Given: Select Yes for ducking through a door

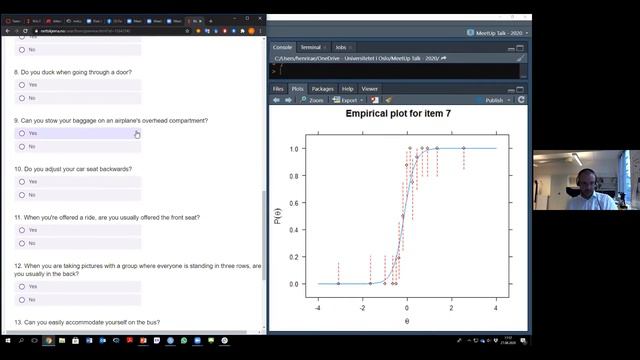Looking at the screenshot, I should [22, 85].
